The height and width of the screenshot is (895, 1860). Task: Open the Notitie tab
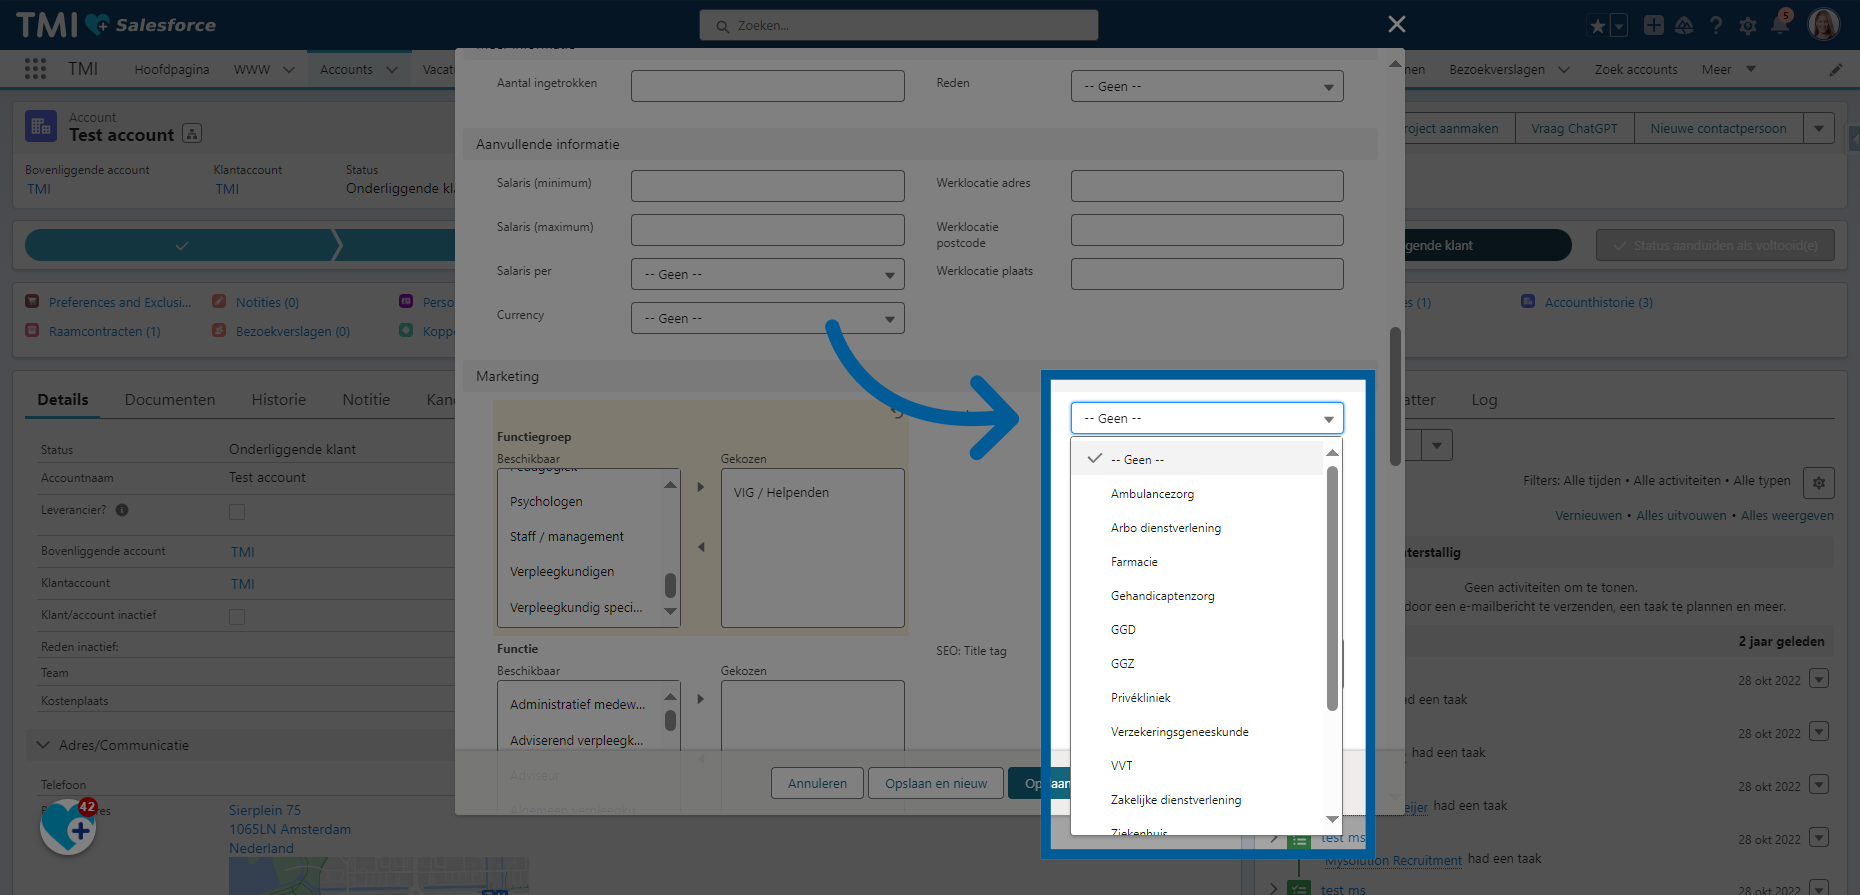tap(366, 400)
